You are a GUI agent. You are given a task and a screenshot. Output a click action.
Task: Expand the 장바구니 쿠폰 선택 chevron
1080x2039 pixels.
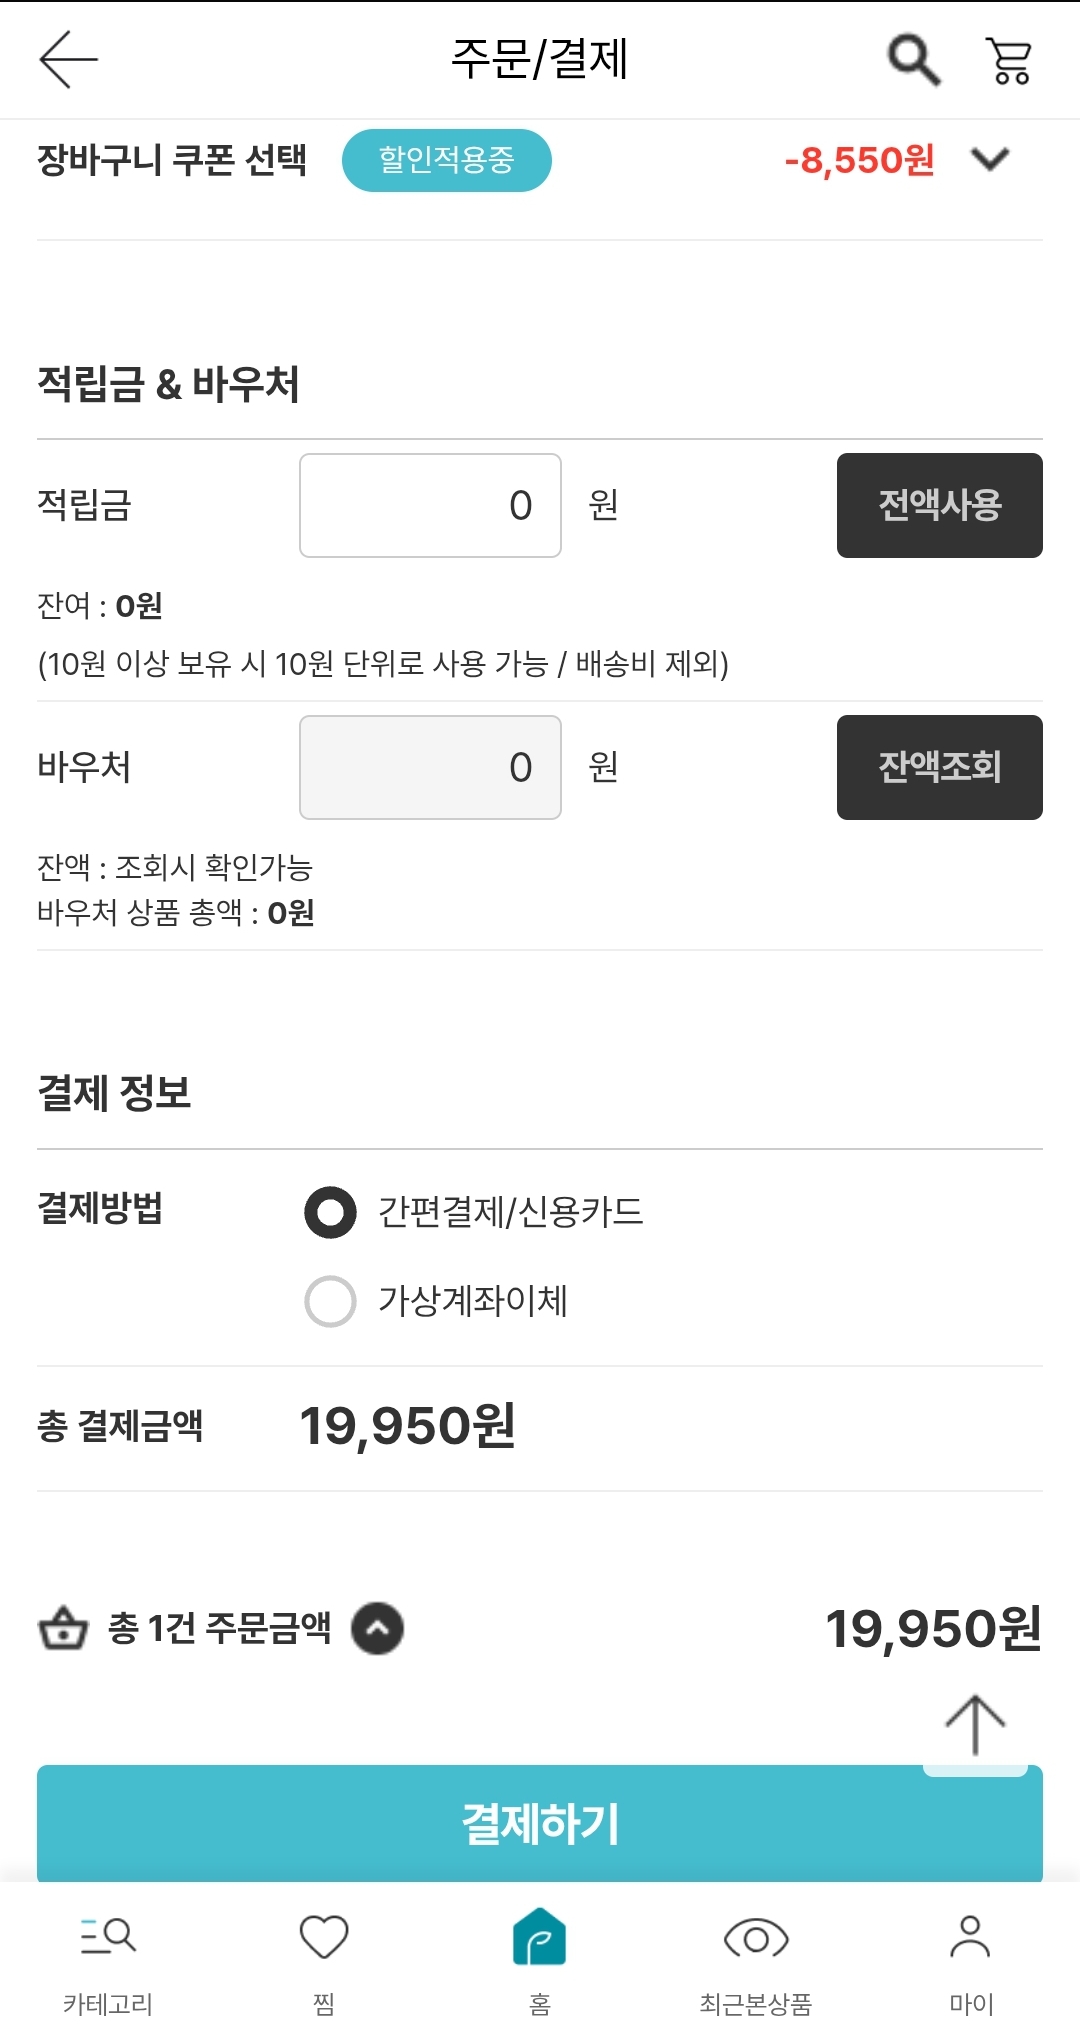[990, 159]
